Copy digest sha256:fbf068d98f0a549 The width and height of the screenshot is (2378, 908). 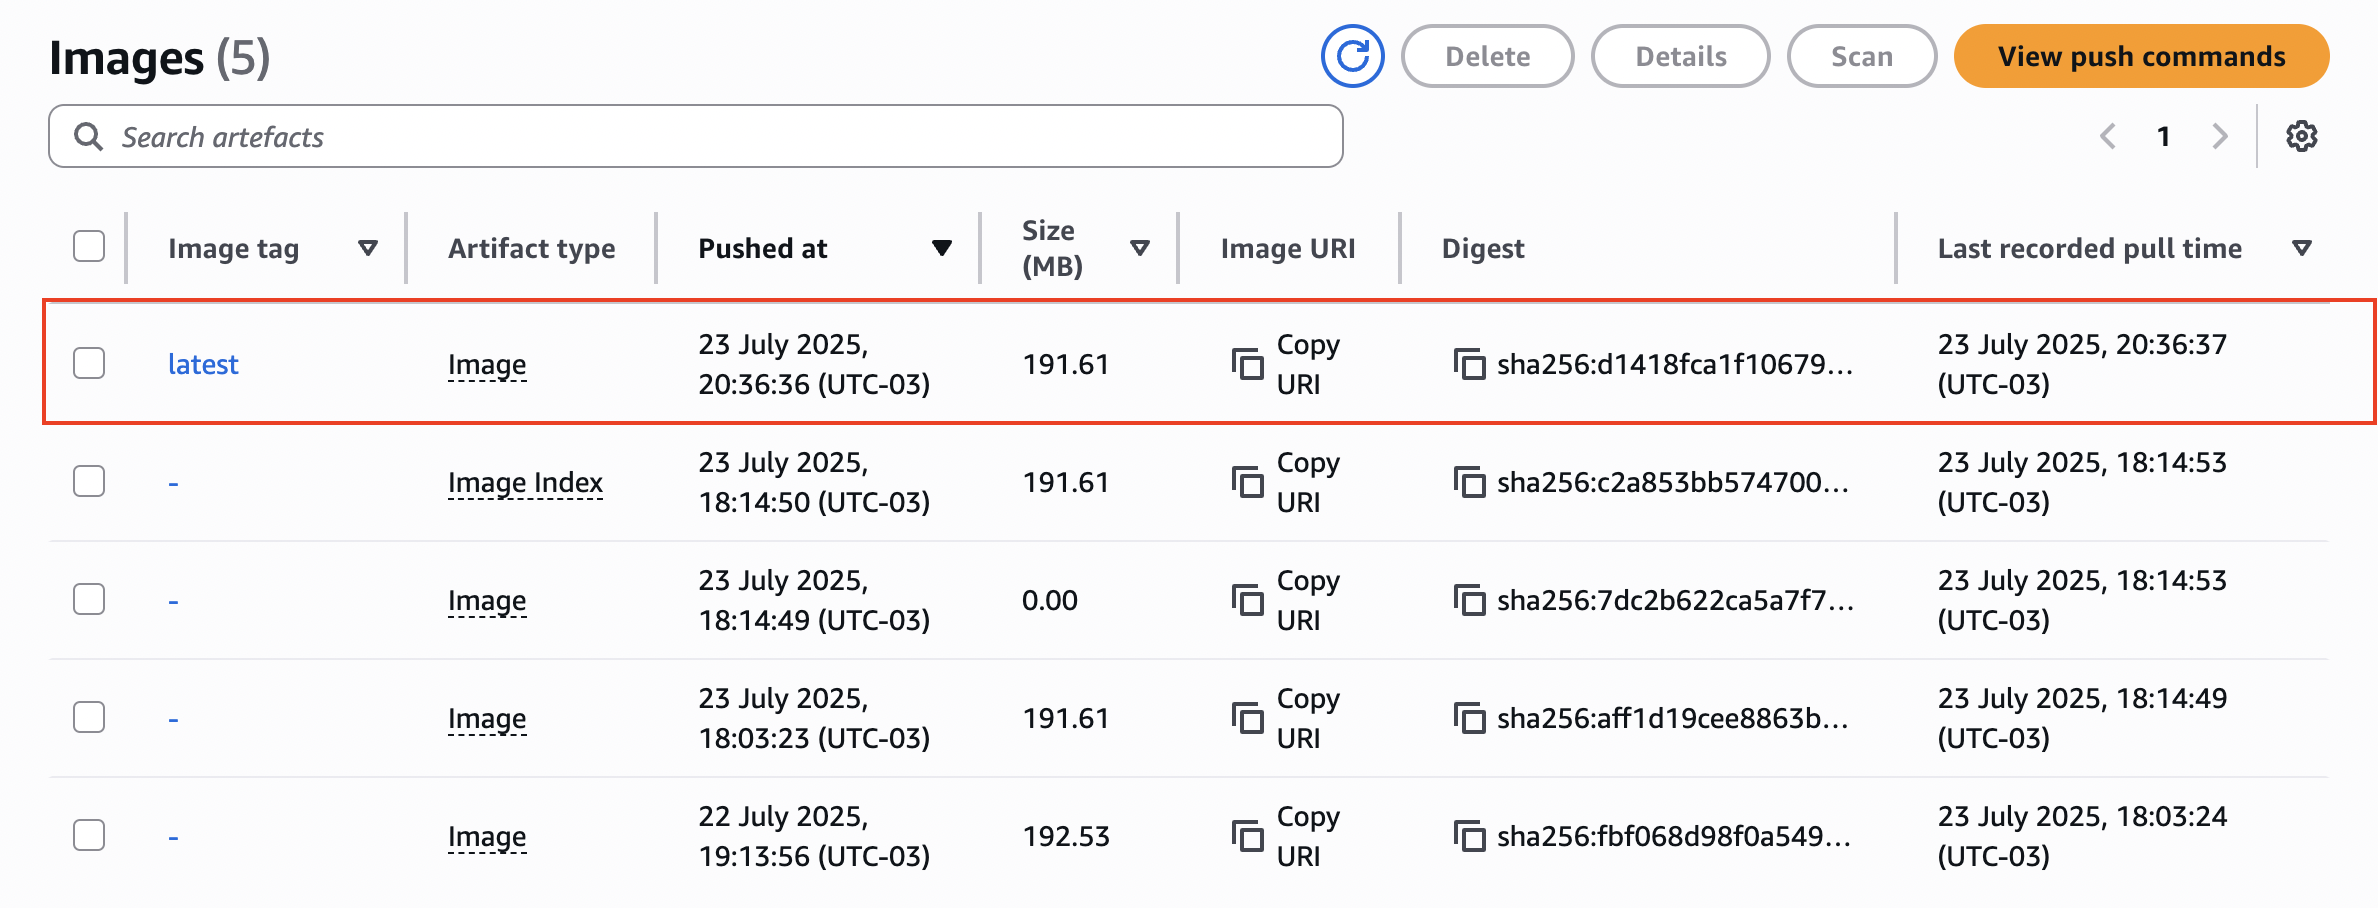click(1468, 836)
